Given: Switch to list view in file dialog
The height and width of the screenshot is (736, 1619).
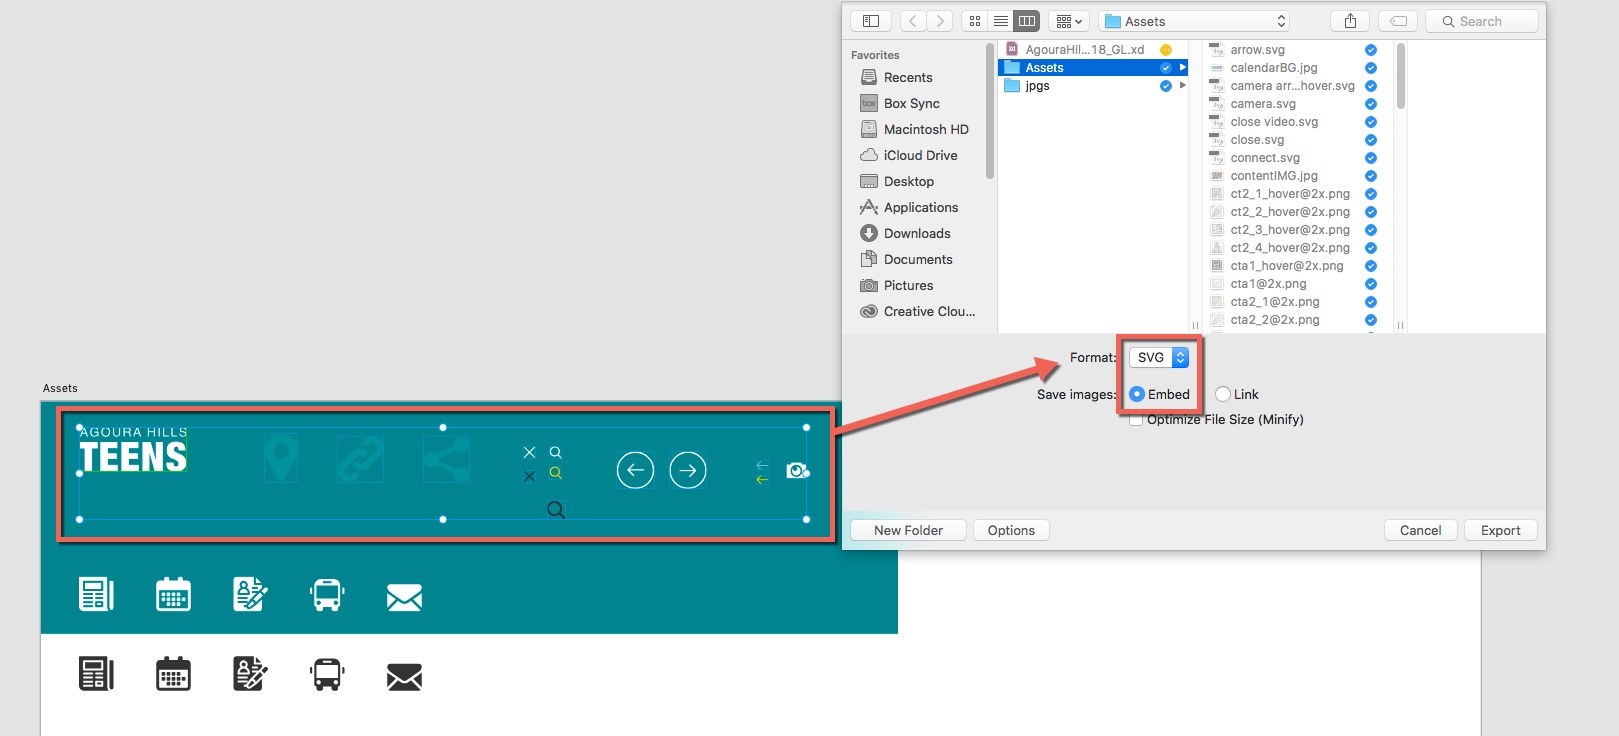Looking at the screenshot, I should point(1001,21).
